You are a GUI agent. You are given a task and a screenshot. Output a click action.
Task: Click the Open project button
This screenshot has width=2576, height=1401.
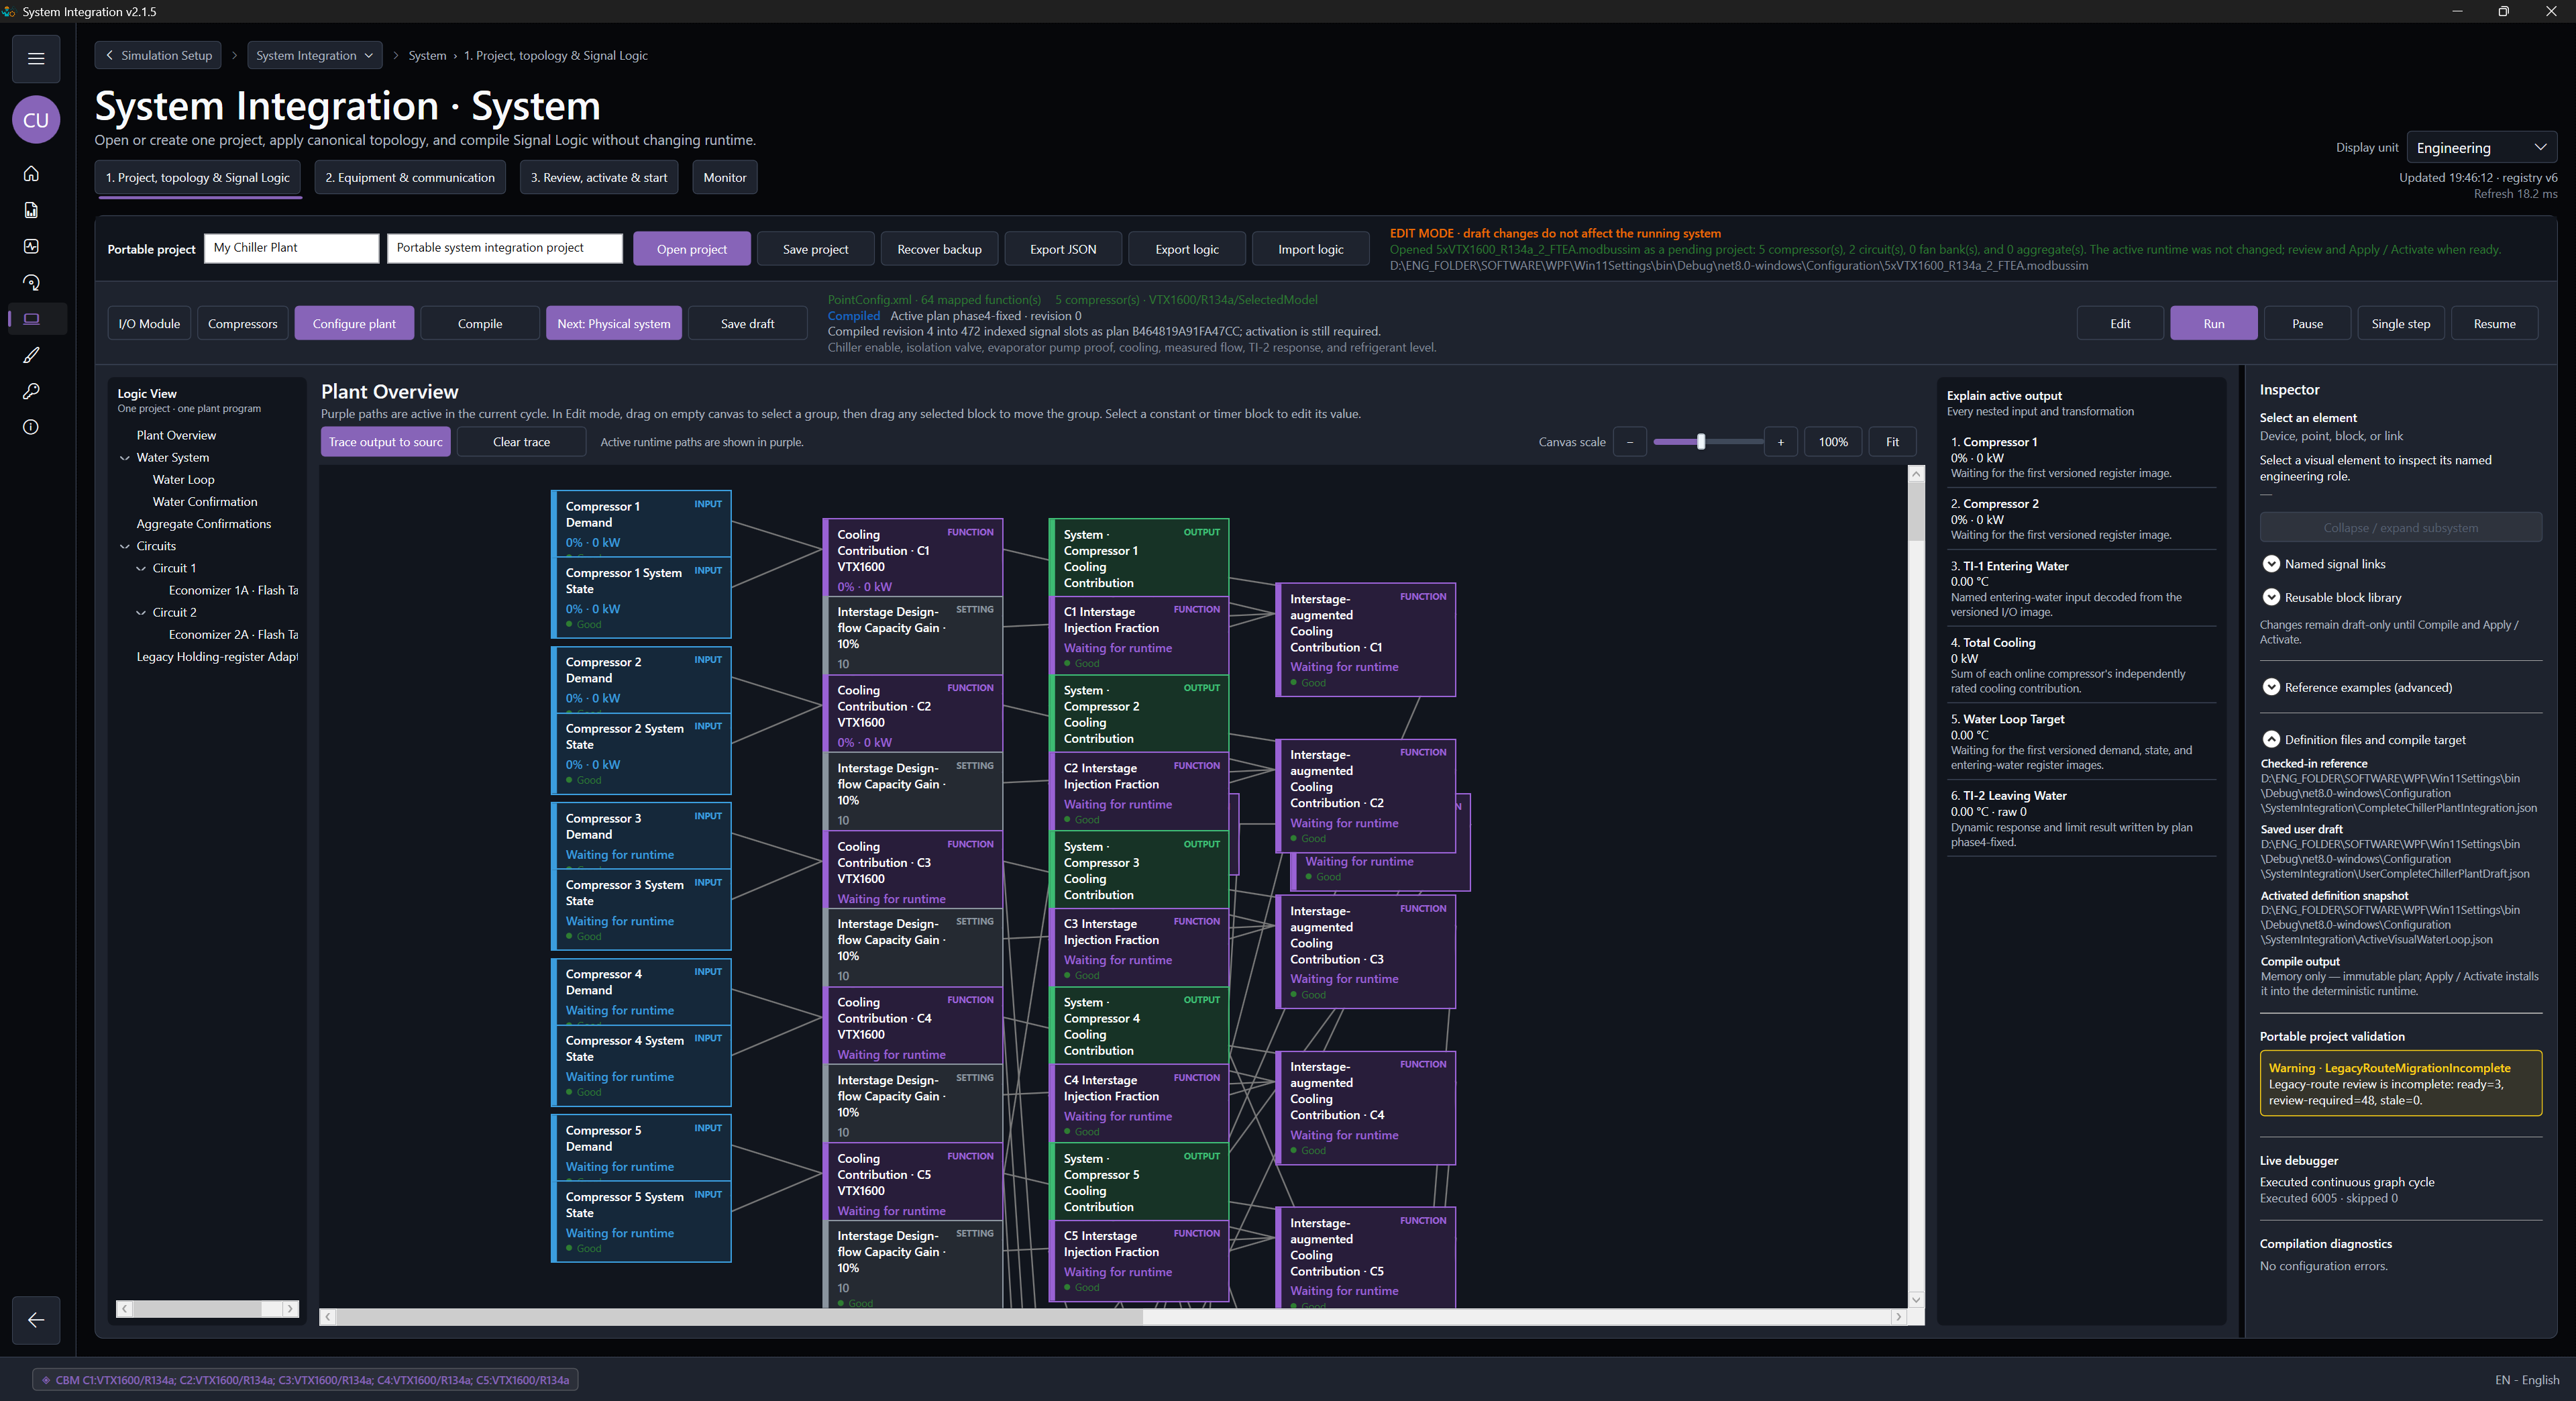(x=692, y=249)
